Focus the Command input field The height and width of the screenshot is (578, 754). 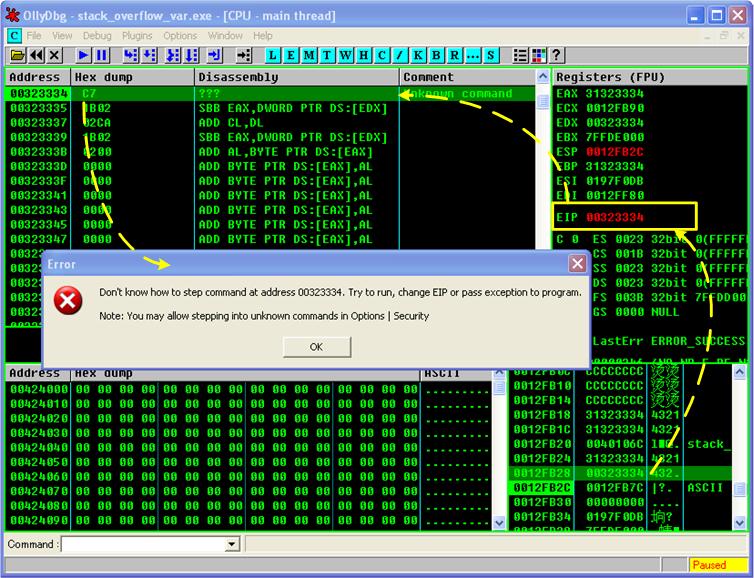click(144, 544)
